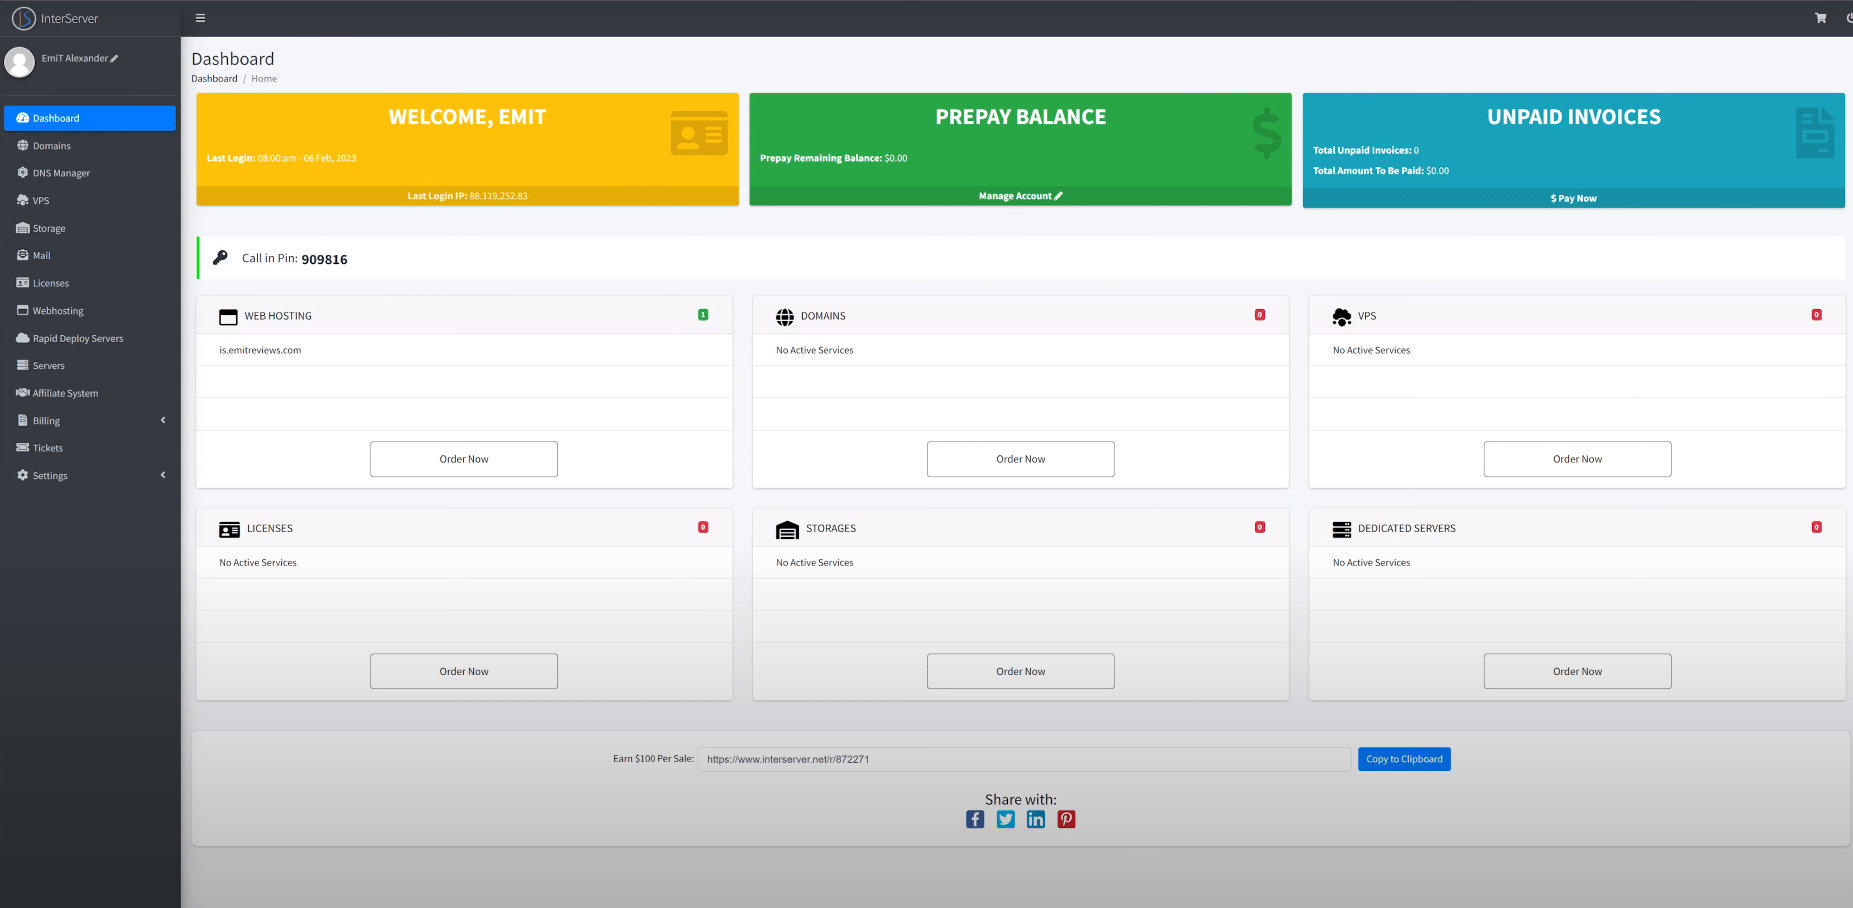Edit profile pencil next to EmiT Alexander
The image size is (1853, 908).
(114, 59)
